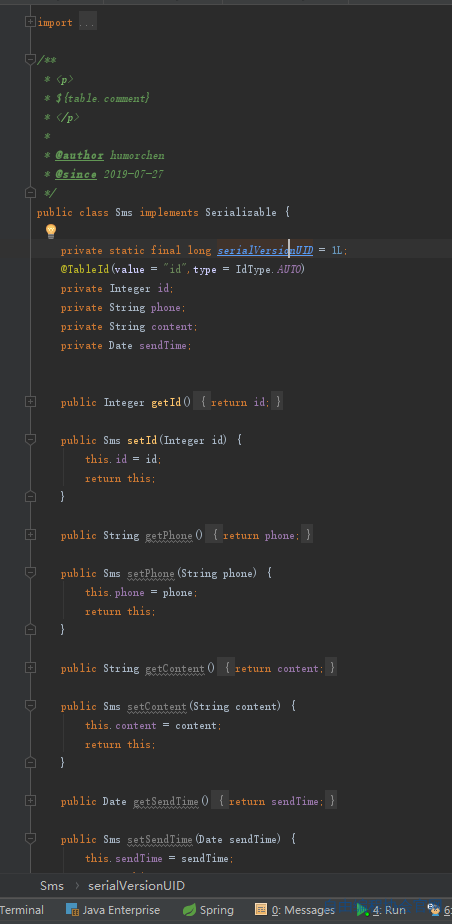Open the Java Enterprise tool window
Viewport: 452px width, 924px height.
pos(113,910)
